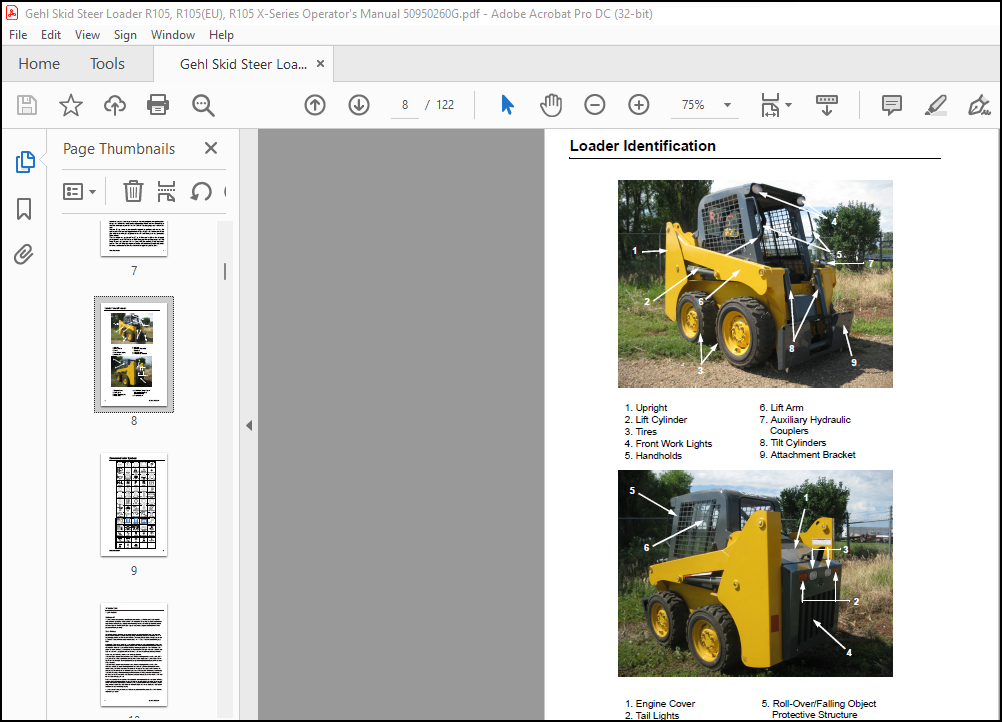Close the Page Thumbnails panel
Viewport: 1002px width, 722px height.
coord(211,148)
